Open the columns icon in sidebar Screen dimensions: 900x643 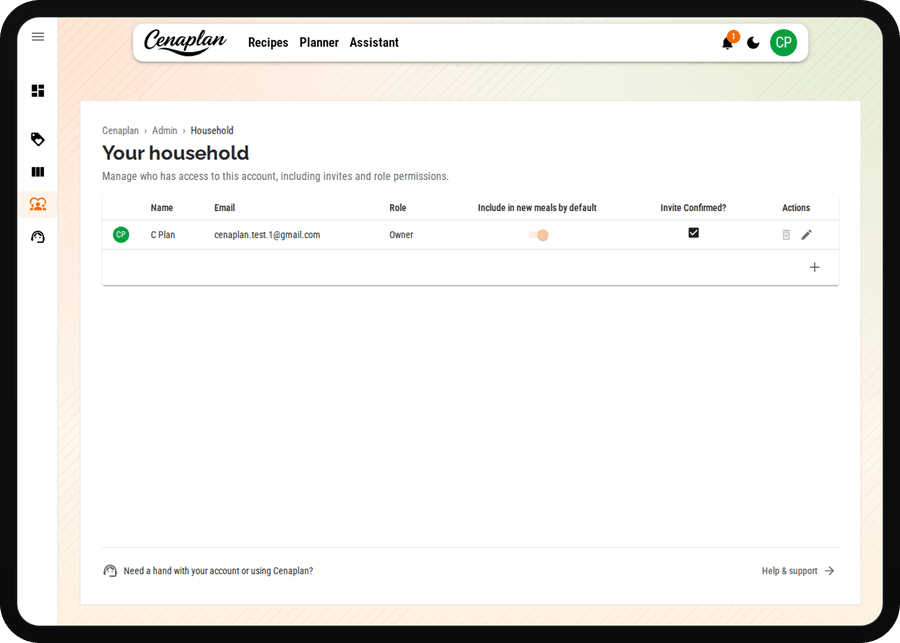tap(38, 172)
